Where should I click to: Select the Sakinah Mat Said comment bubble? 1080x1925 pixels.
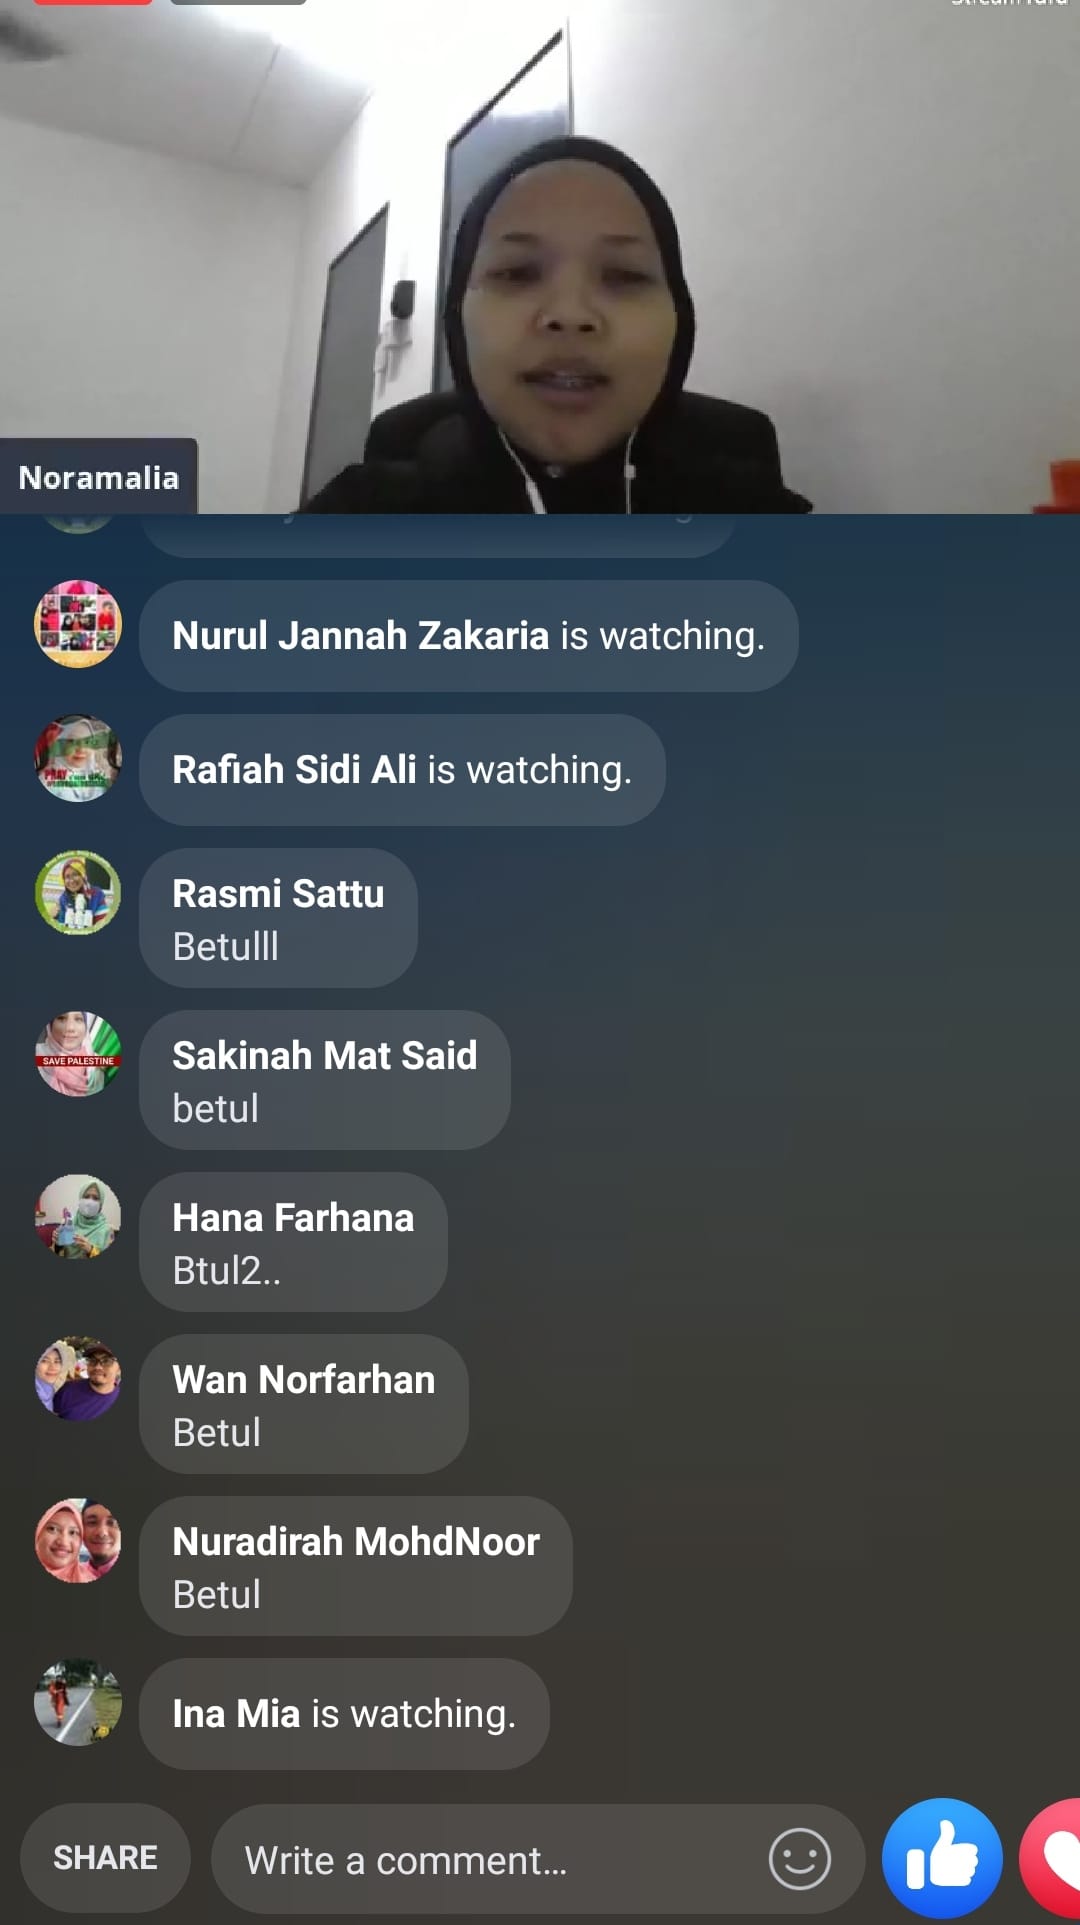(x=325, y=1080)
